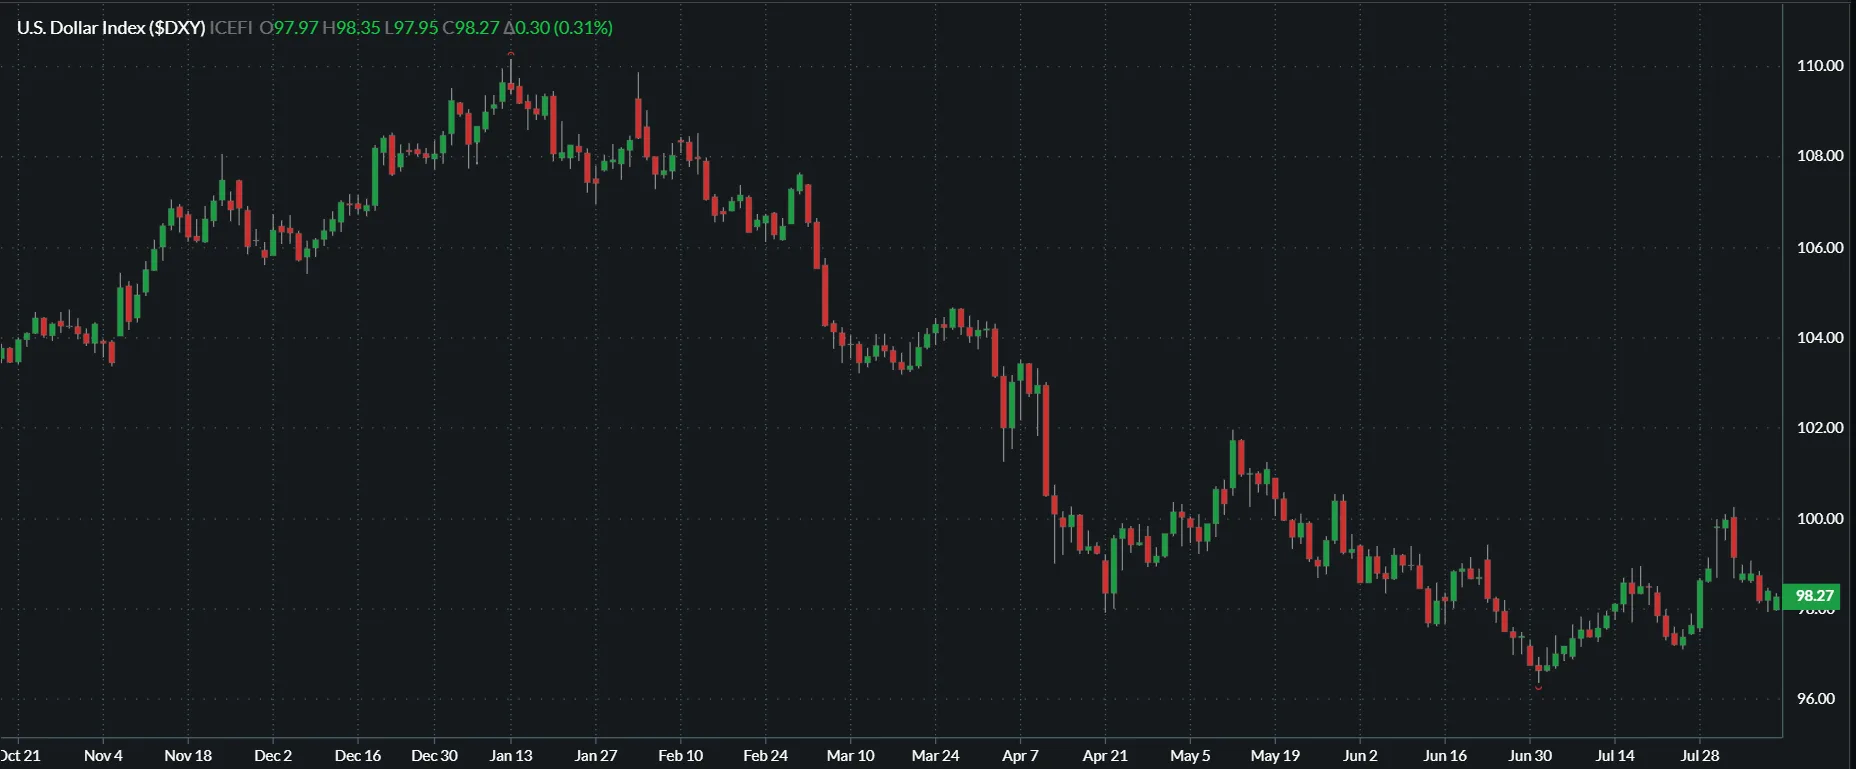The width and height of the screenshot is (1856, 769).
Task: Select the Nov 4 date on the time axis
Action: pos(103,756)
